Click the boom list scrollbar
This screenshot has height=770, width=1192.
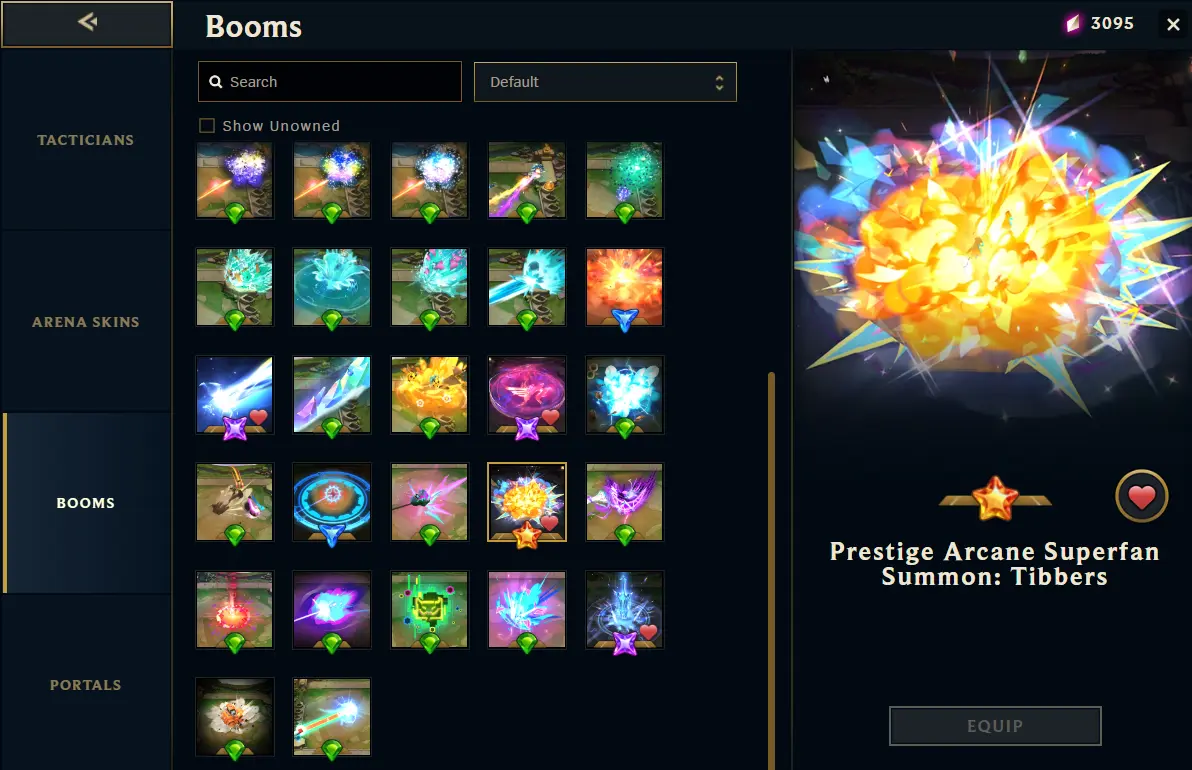pyautogui.click(x=771, y=570)
